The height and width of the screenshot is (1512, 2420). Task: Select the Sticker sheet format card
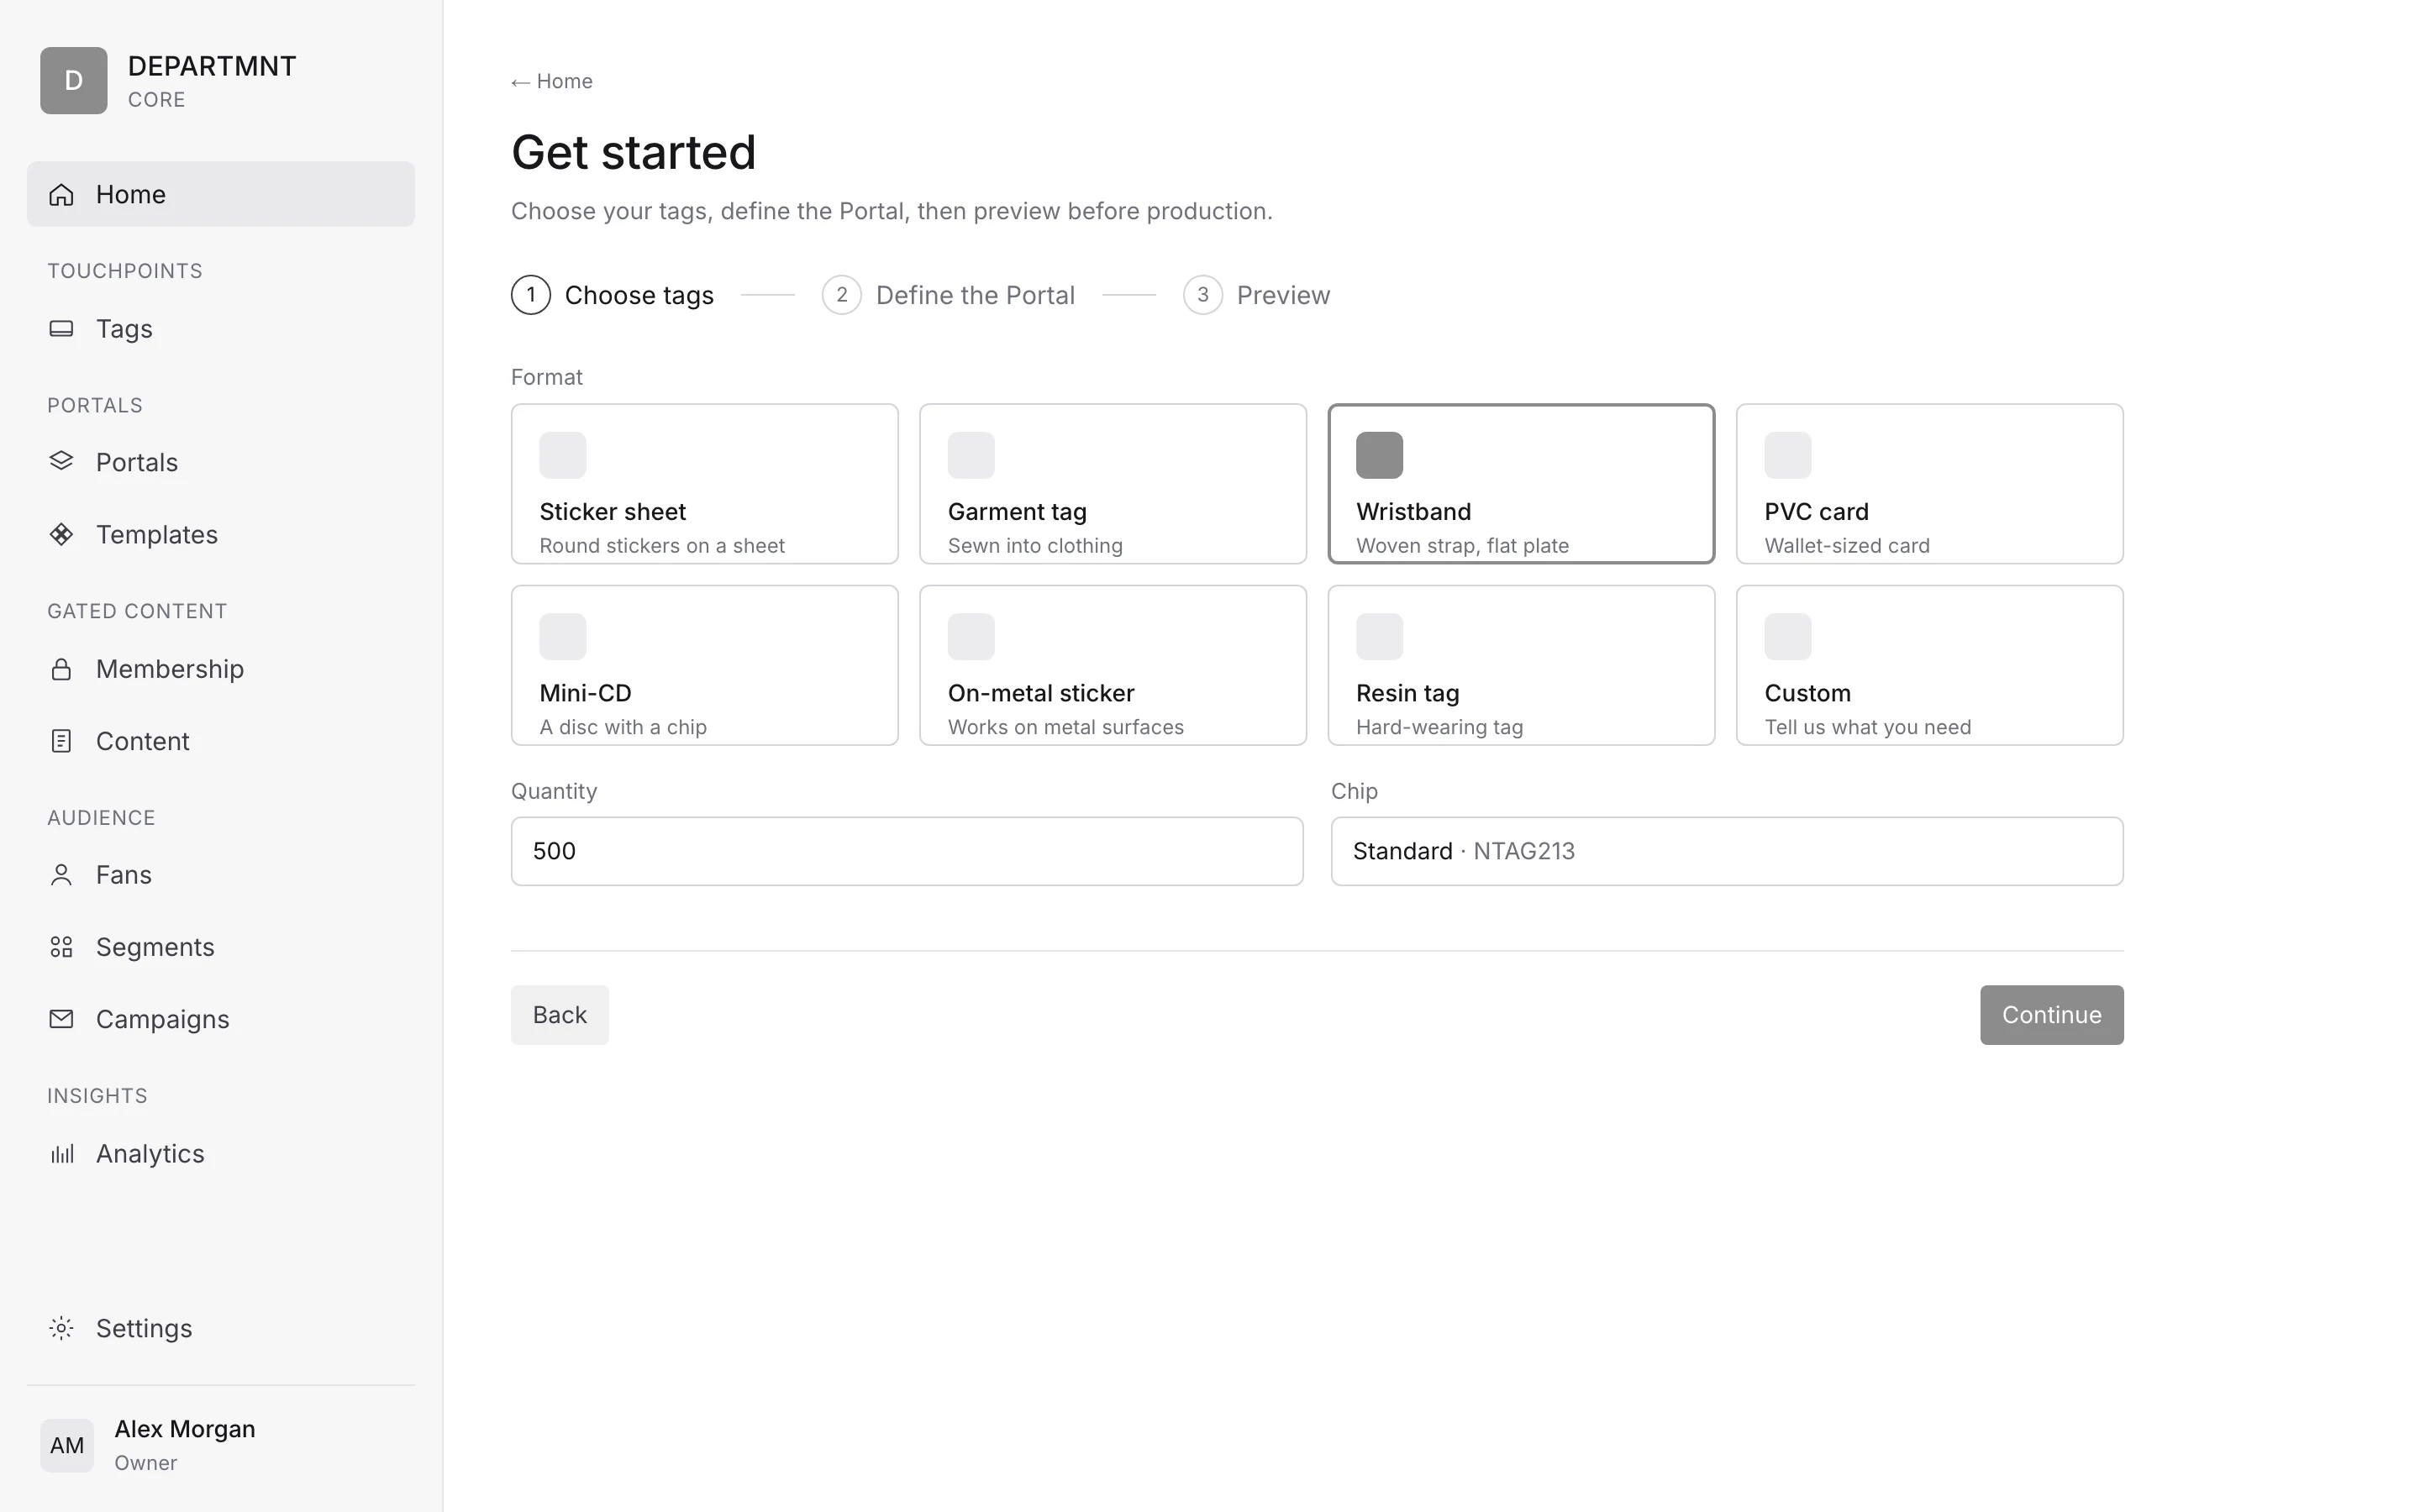(x=705, y=484)
